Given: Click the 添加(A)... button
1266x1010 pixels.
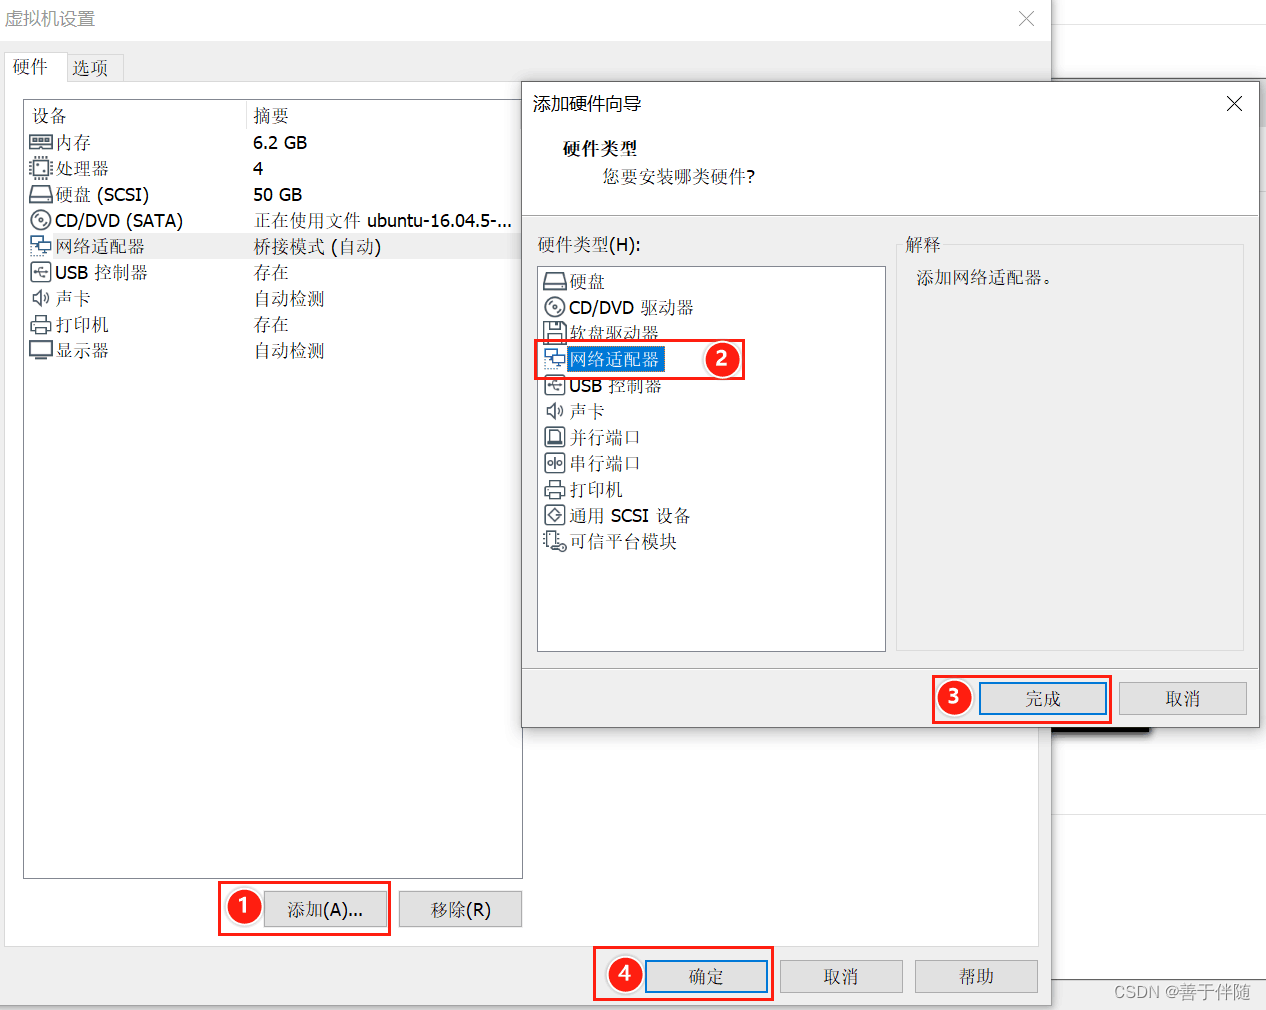Looking at the screenshot, I should click(x=325, y=910).
